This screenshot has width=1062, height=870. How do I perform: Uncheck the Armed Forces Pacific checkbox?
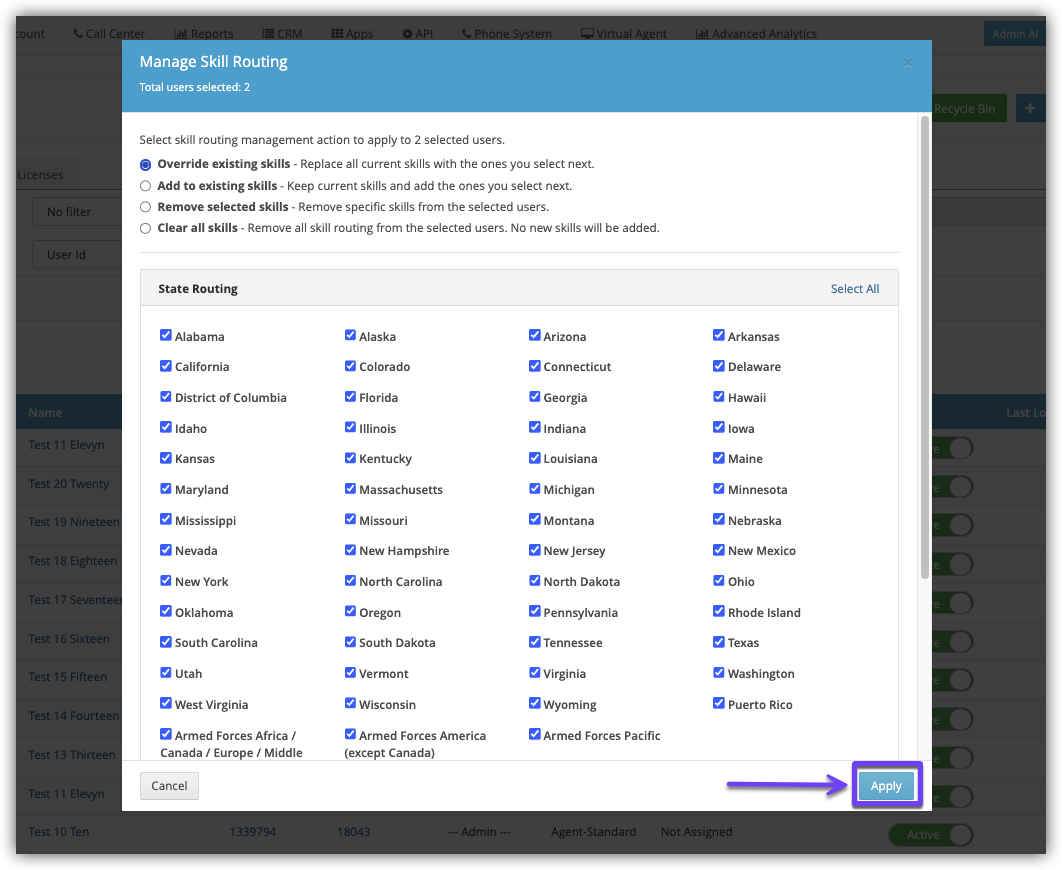click(534, 734)
